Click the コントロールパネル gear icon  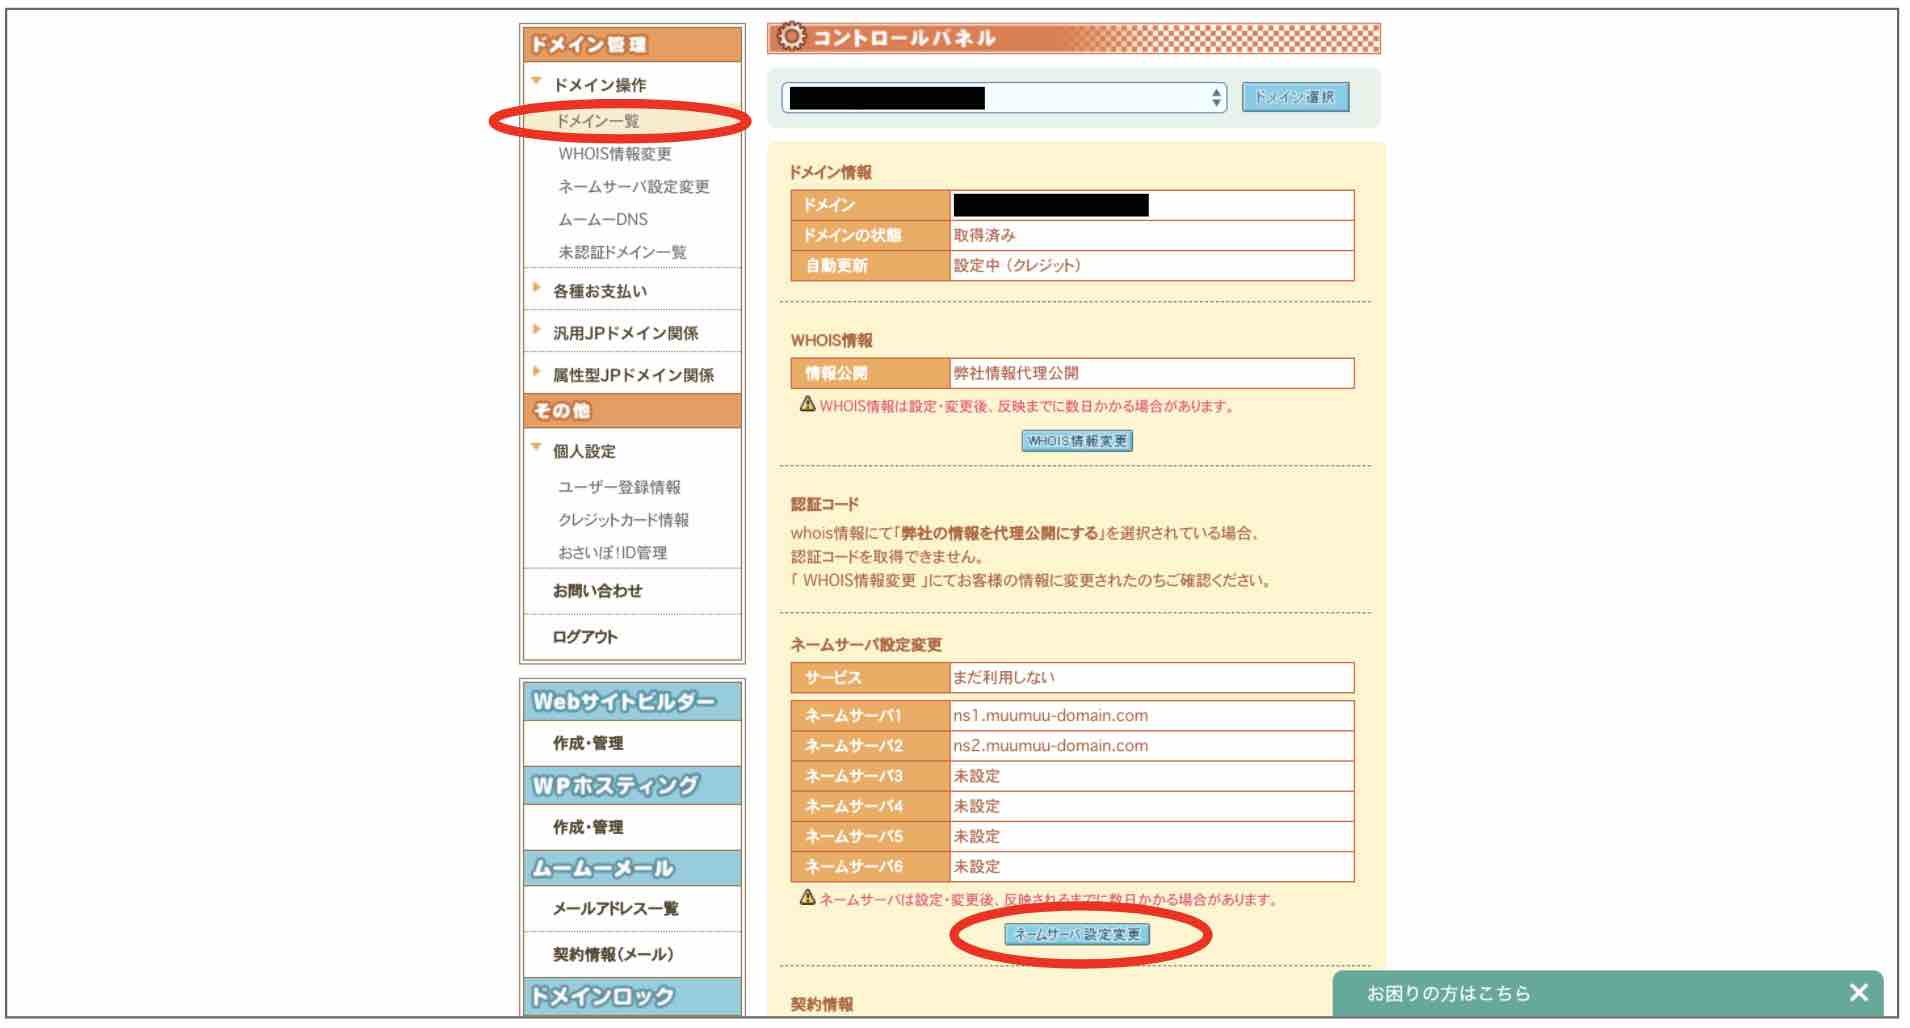791,37
